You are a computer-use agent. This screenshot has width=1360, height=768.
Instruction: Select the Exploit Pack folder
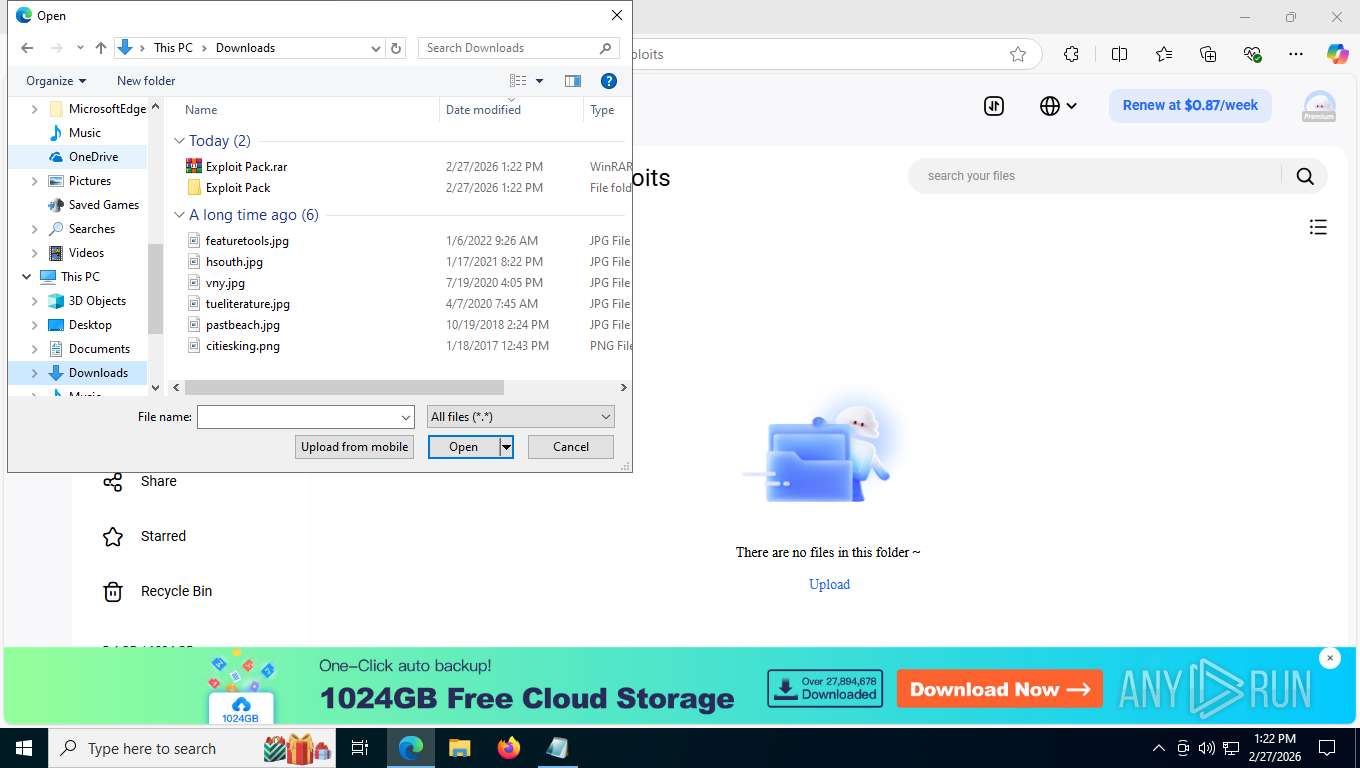coord(238,188)
